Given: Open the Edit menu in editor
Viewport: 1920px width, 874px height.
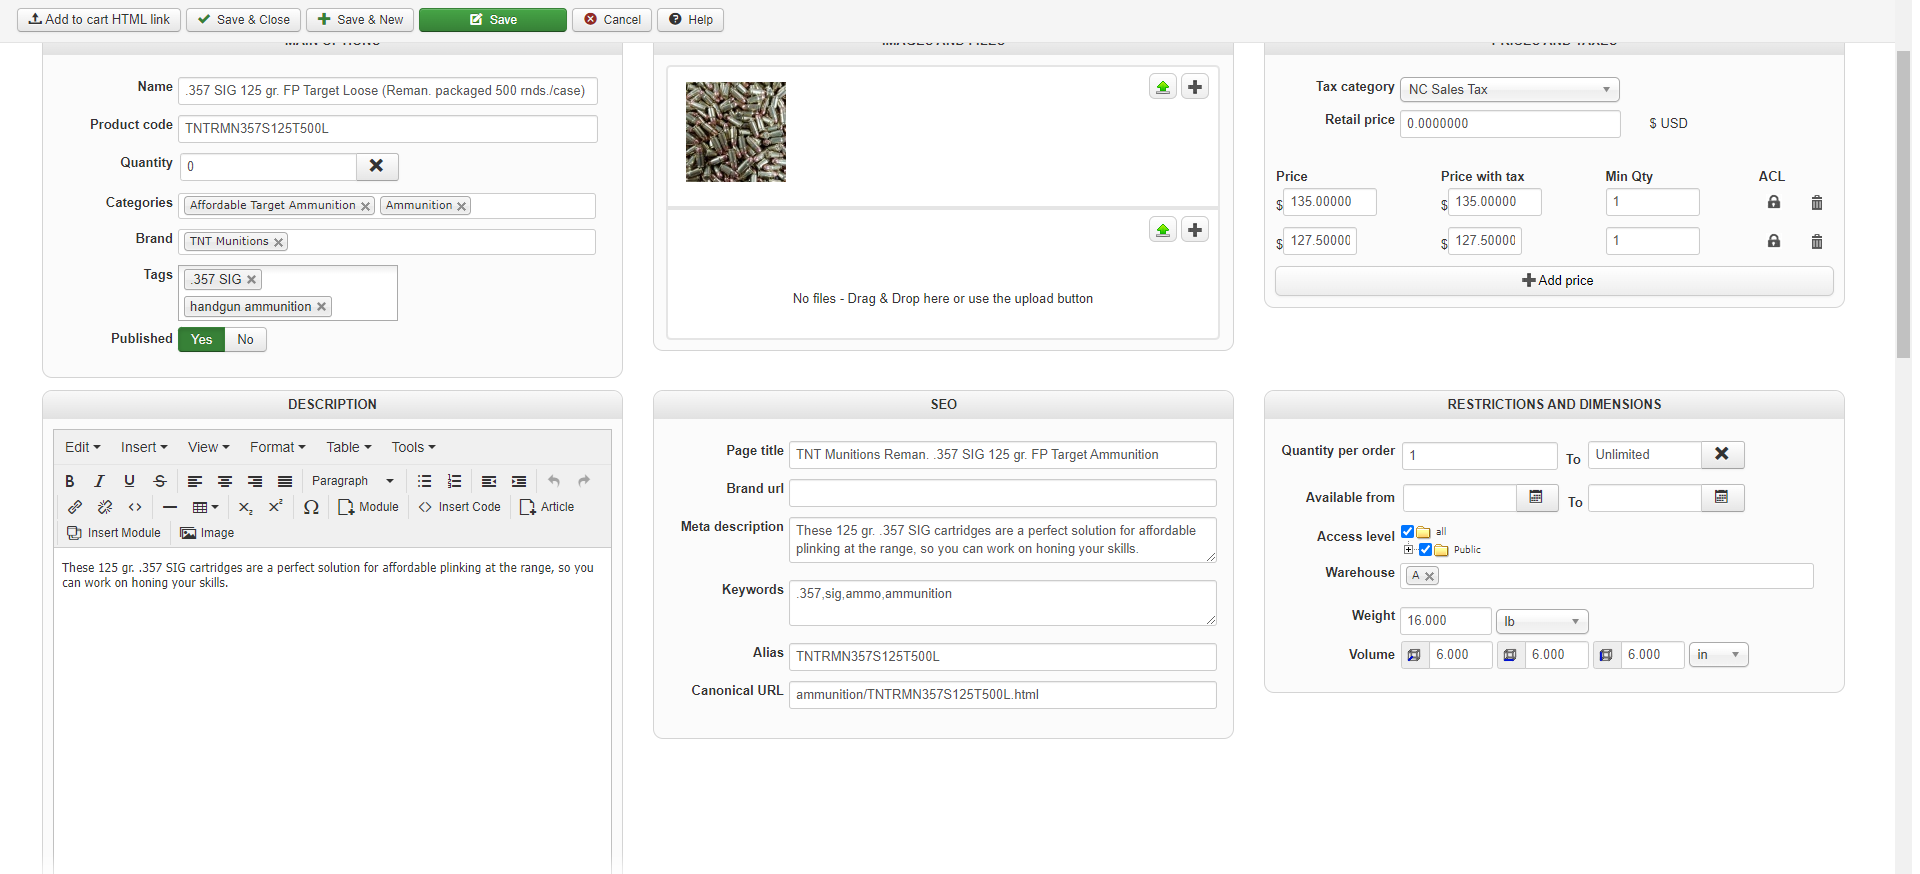Looking at the screenshot, I should tap(83, 447).
